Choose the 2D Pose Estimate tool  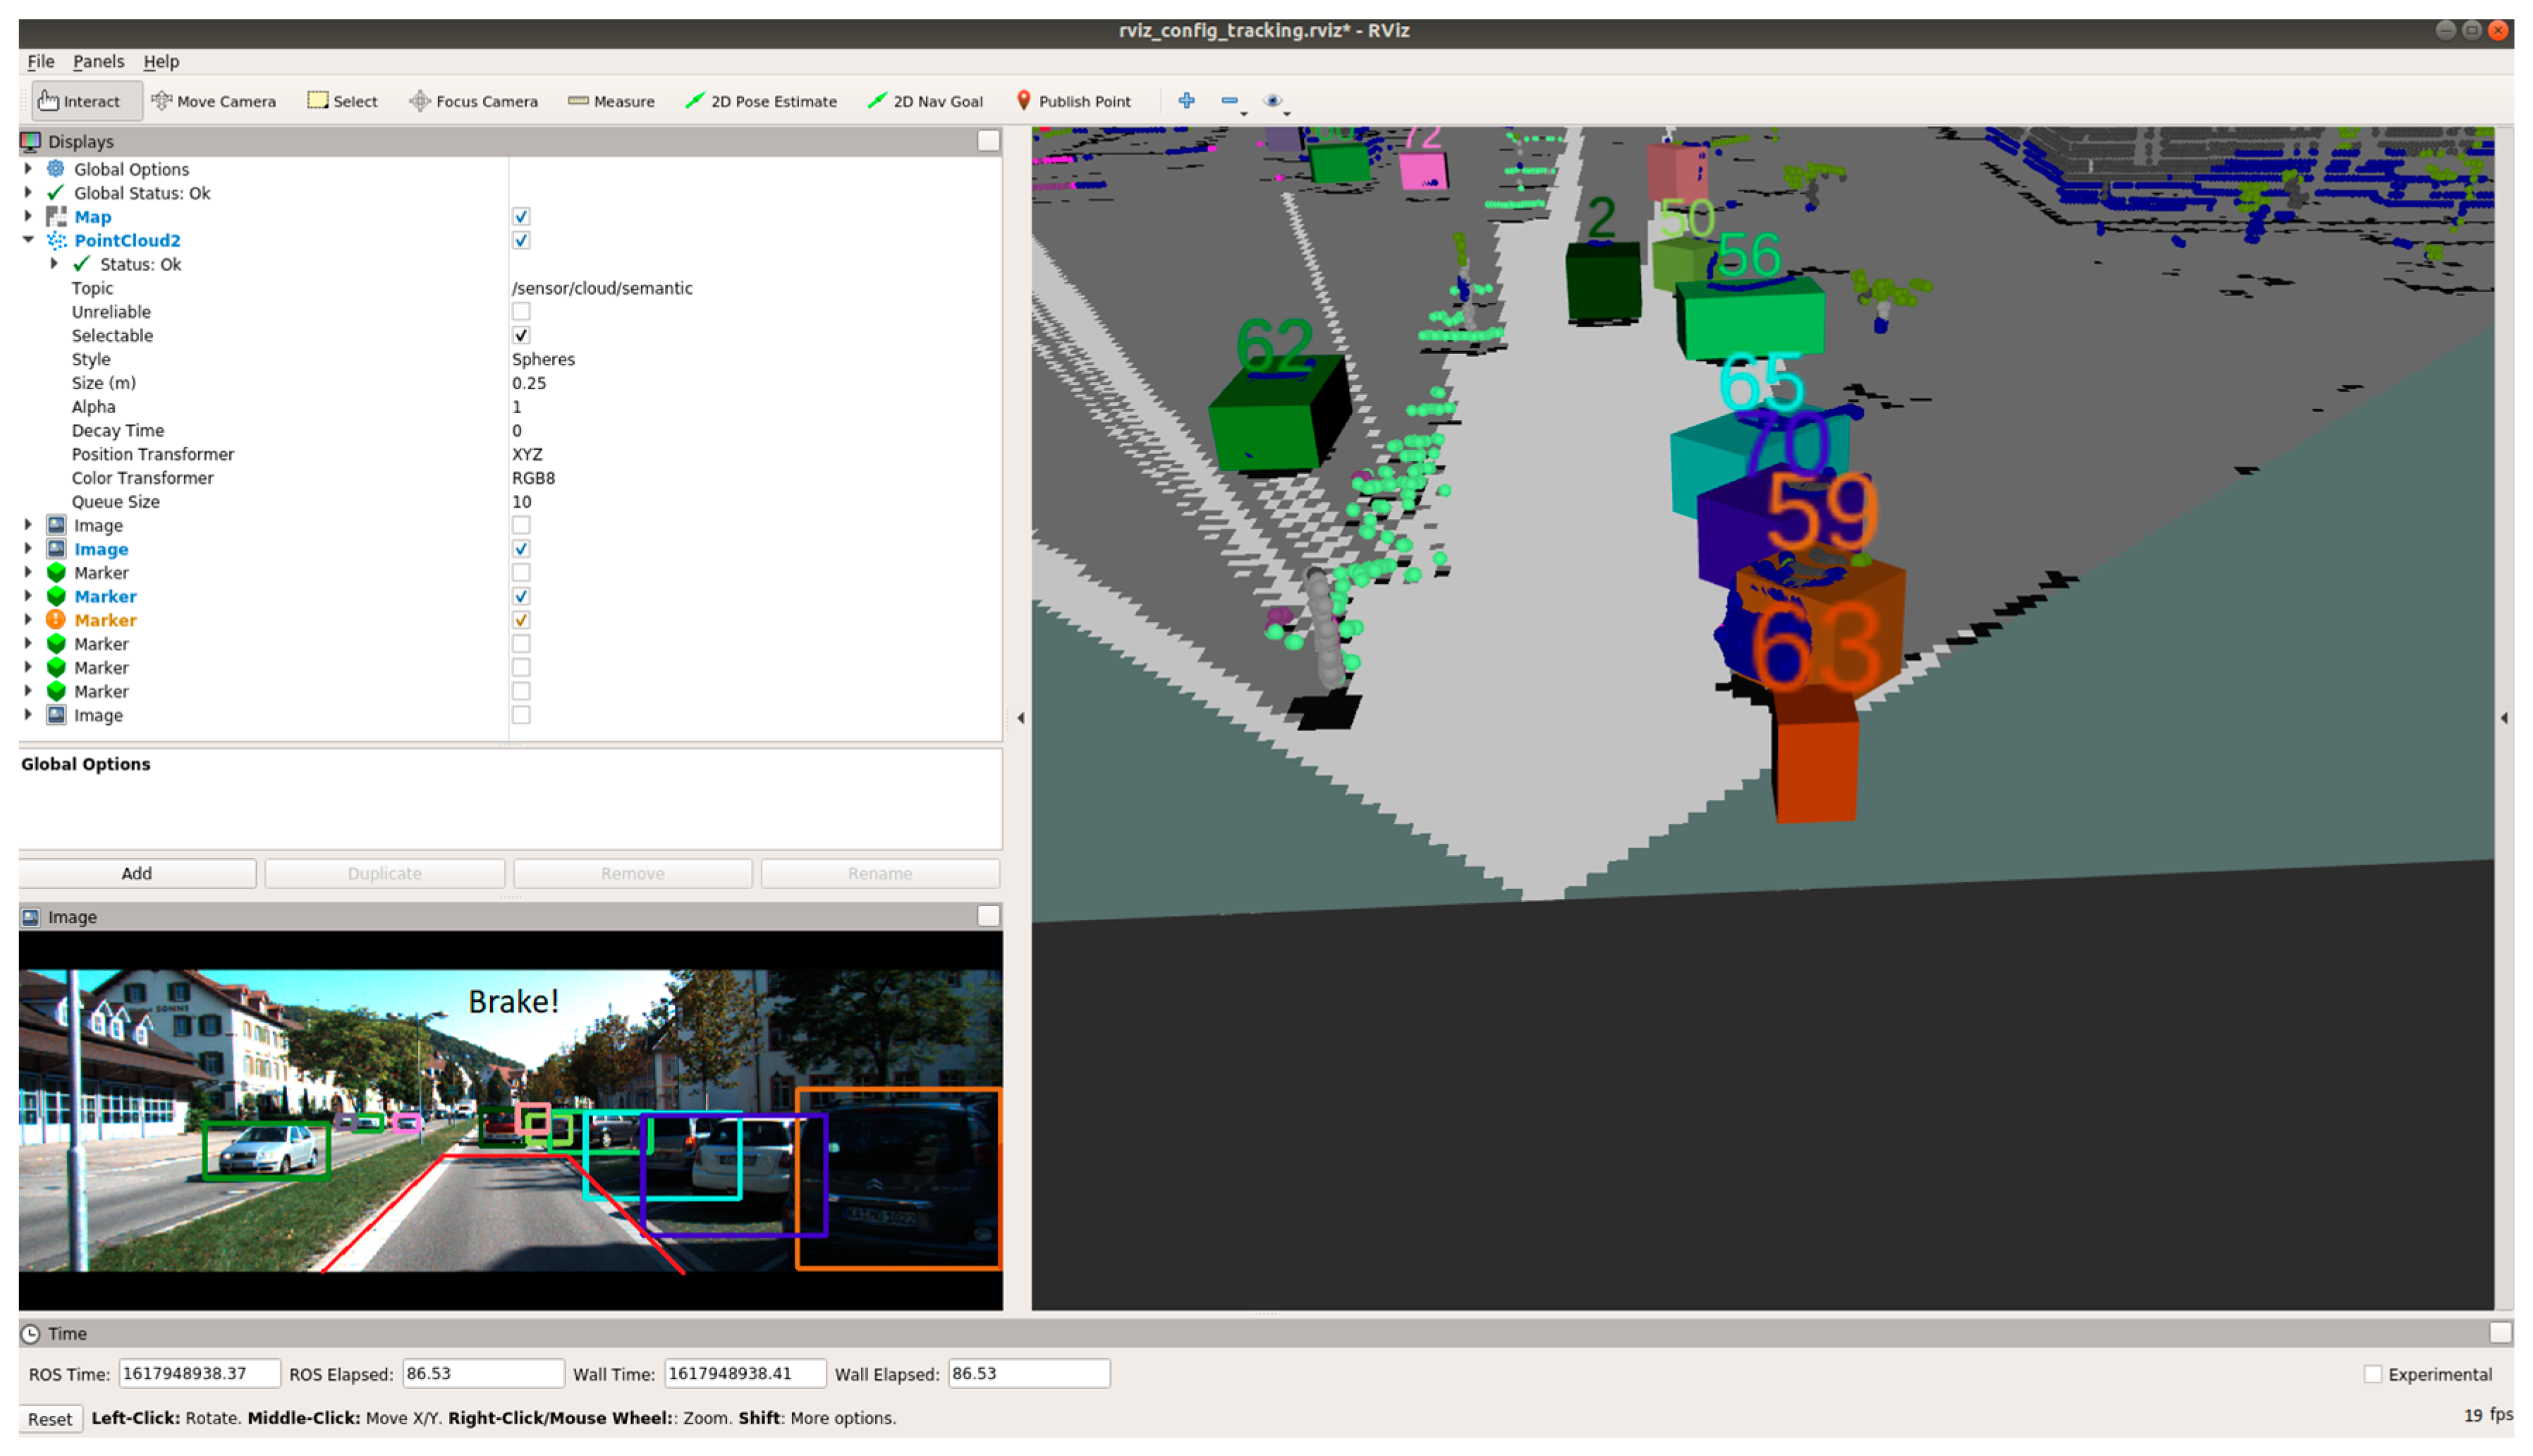pos(761,101)
